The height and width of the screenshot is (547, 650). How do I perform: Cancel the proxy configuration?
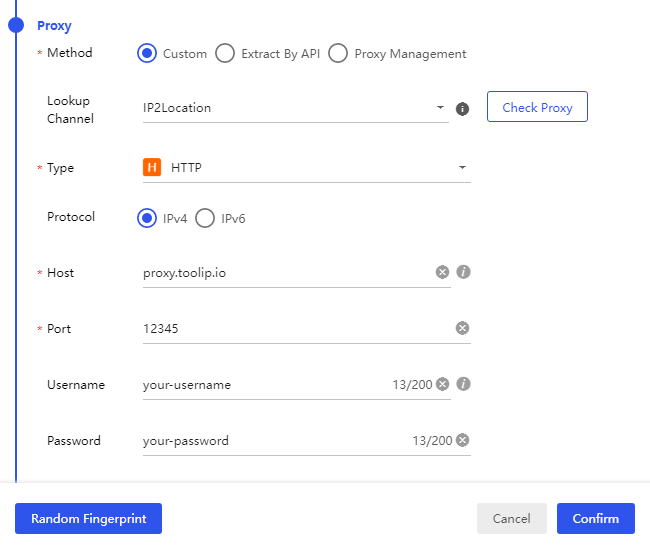tap(511, 518)
